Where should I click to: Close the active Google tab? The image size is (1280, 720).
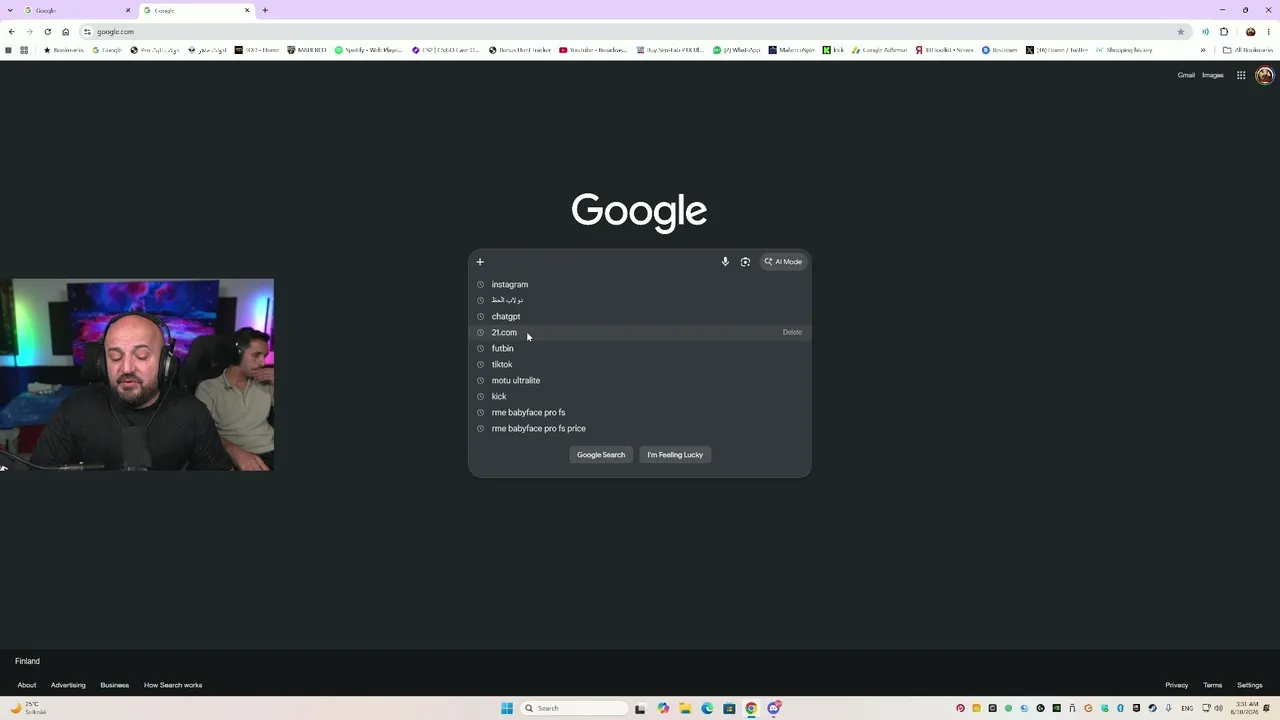pyautogui.click(x=247, y=10)
